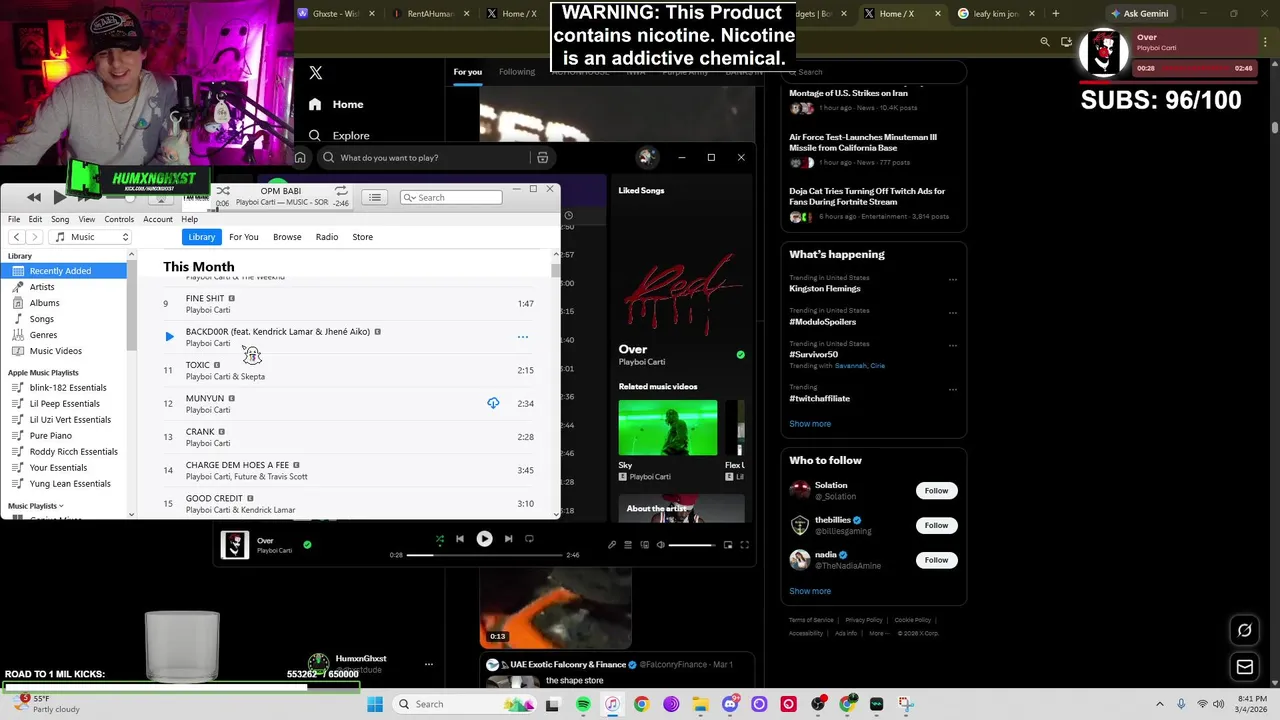This screenshot has width=1280, height=720.
Task: Click Ask Gemini in browser bar
Action: [x=1139, y=14]
